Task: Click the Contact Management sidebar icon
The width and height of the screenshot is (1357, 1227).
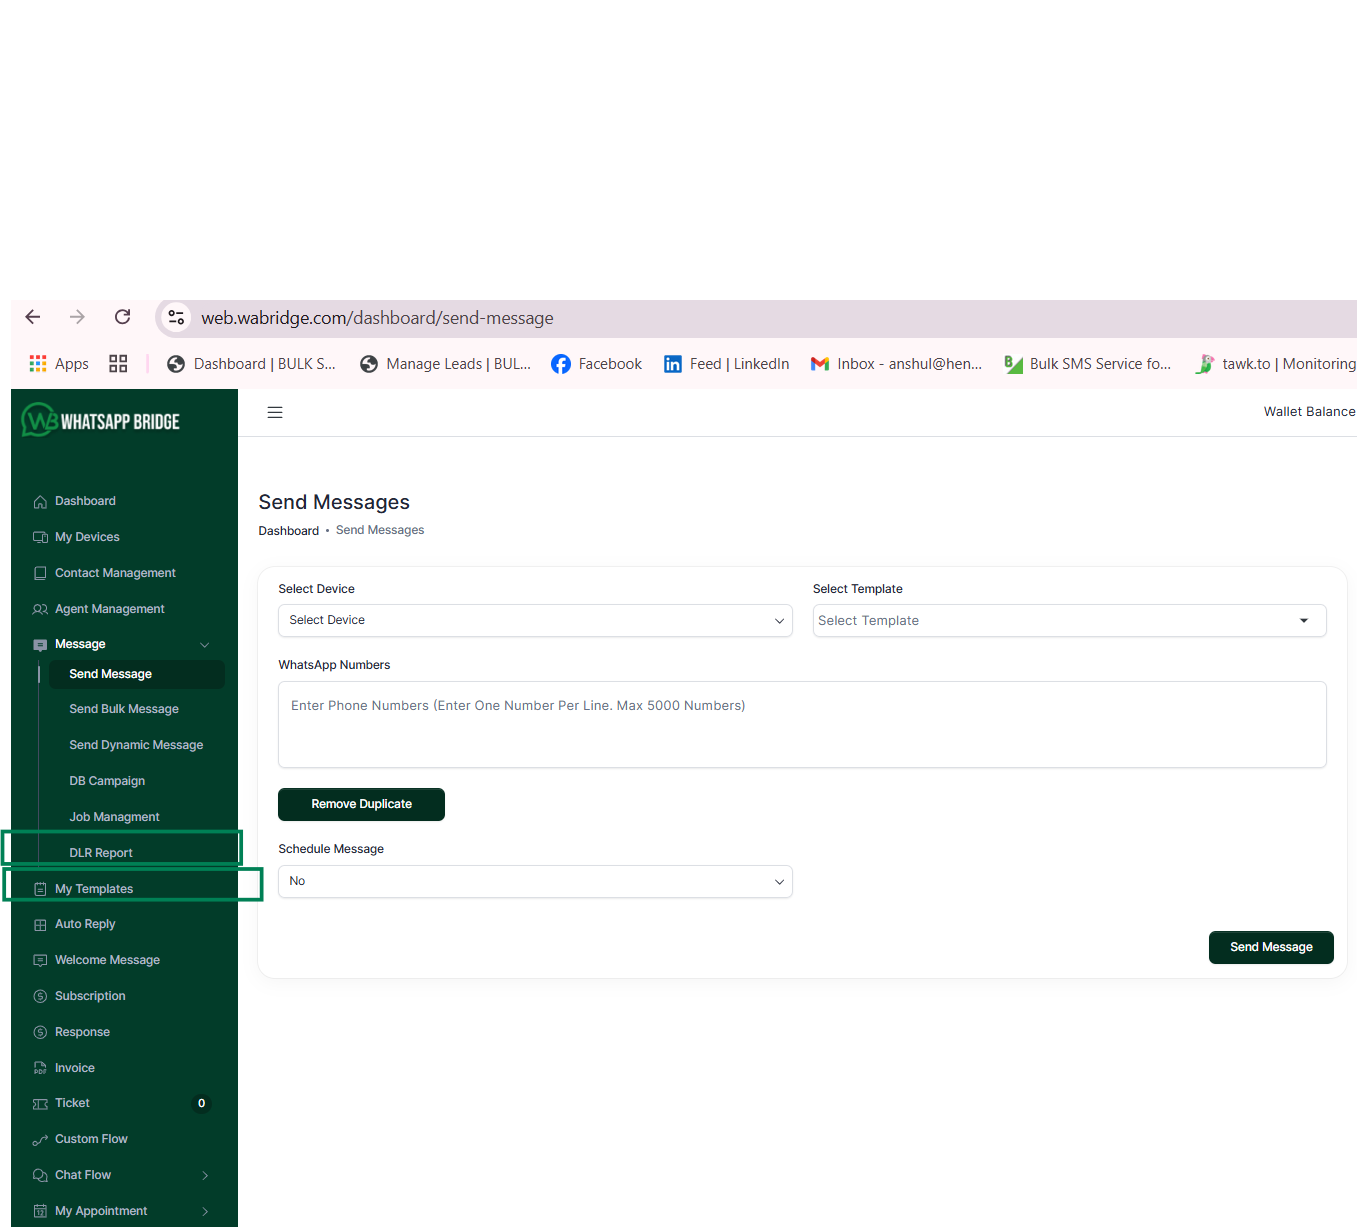Action: [40, 574]
